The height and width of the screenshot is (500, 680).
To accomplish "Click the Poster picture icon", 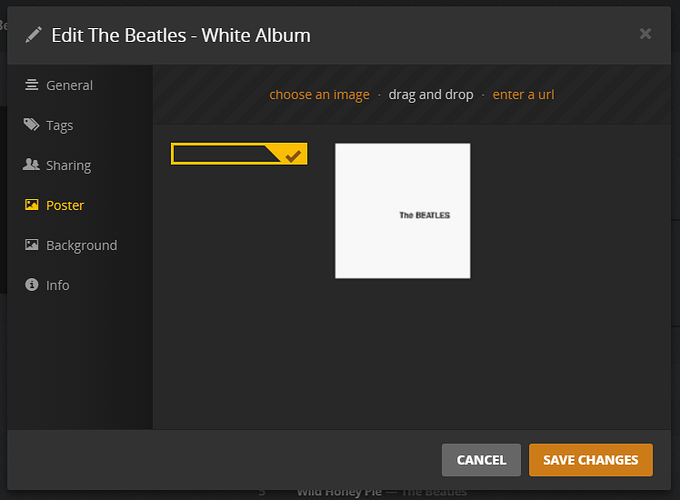I will (x=32, y=205).
